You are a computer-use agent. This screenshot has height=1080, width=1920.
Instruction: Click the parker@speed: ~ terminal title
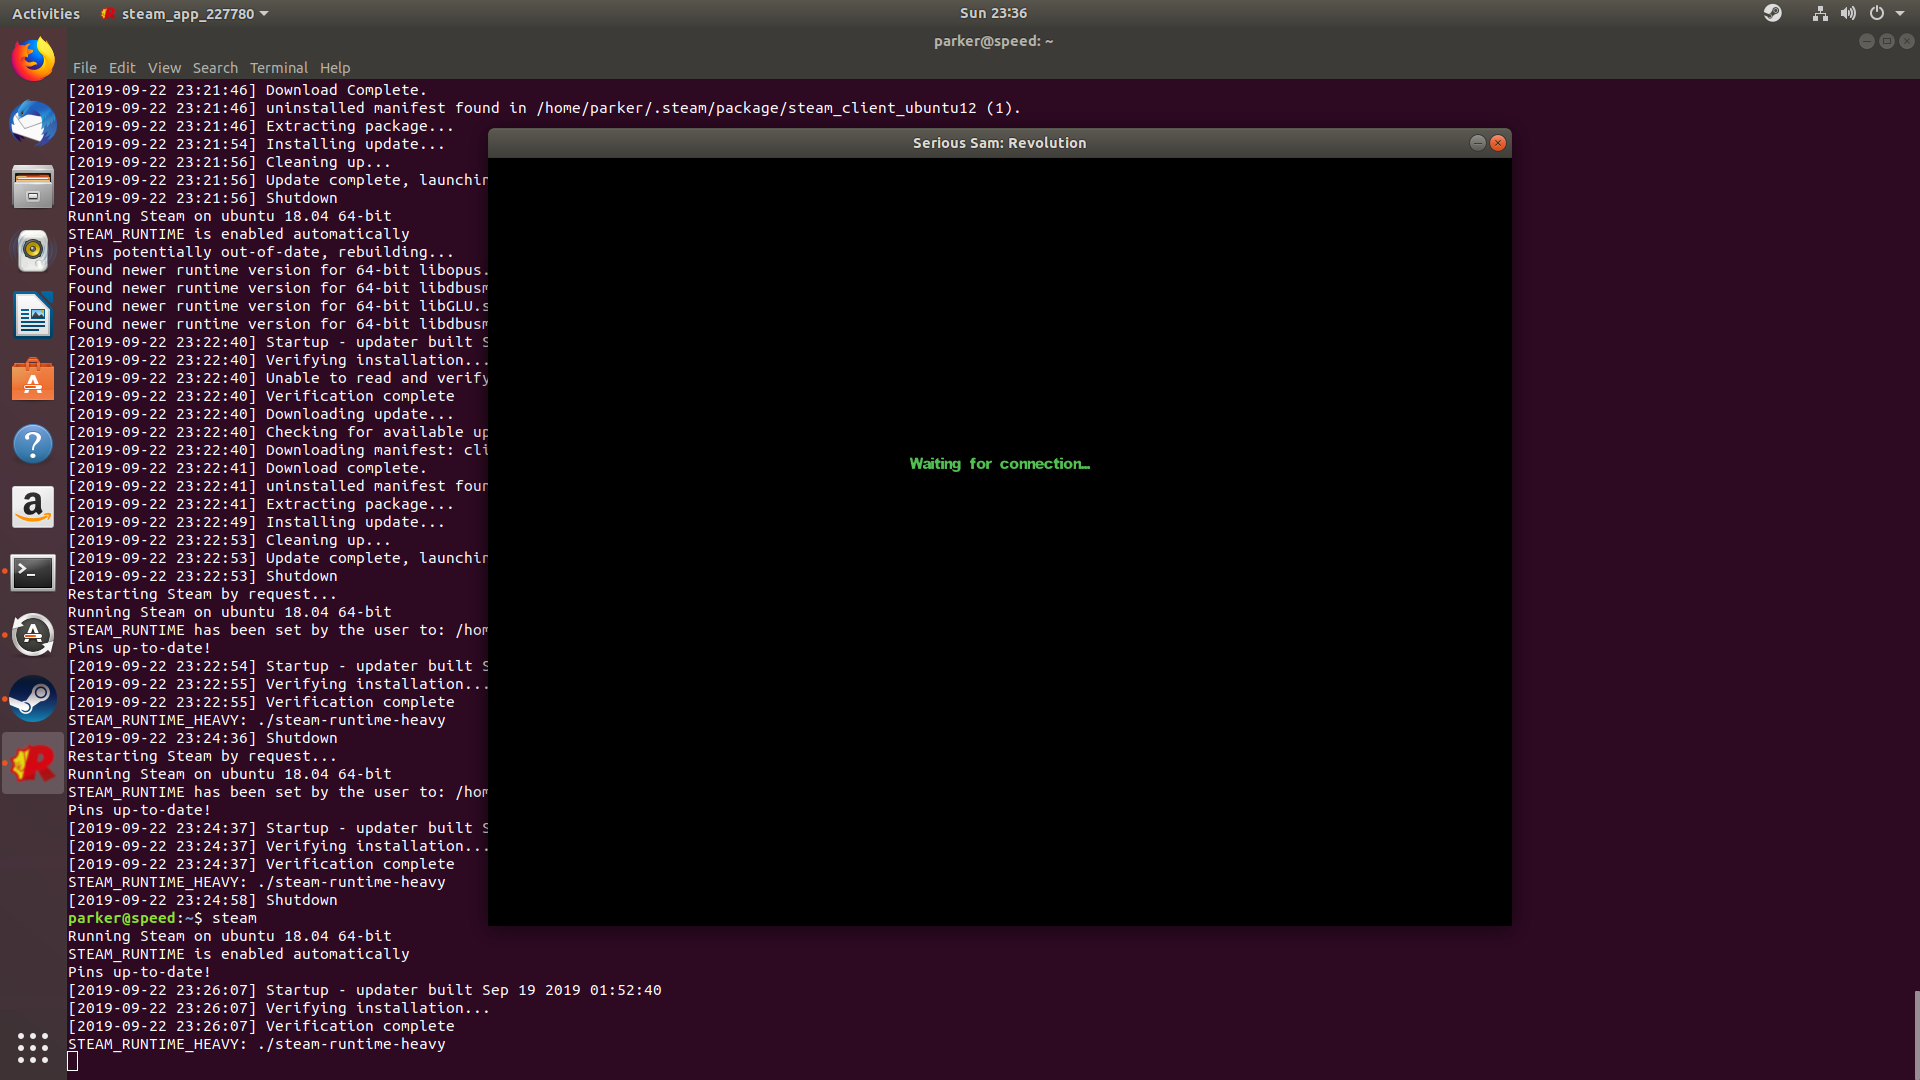click(x=993, y=41)
